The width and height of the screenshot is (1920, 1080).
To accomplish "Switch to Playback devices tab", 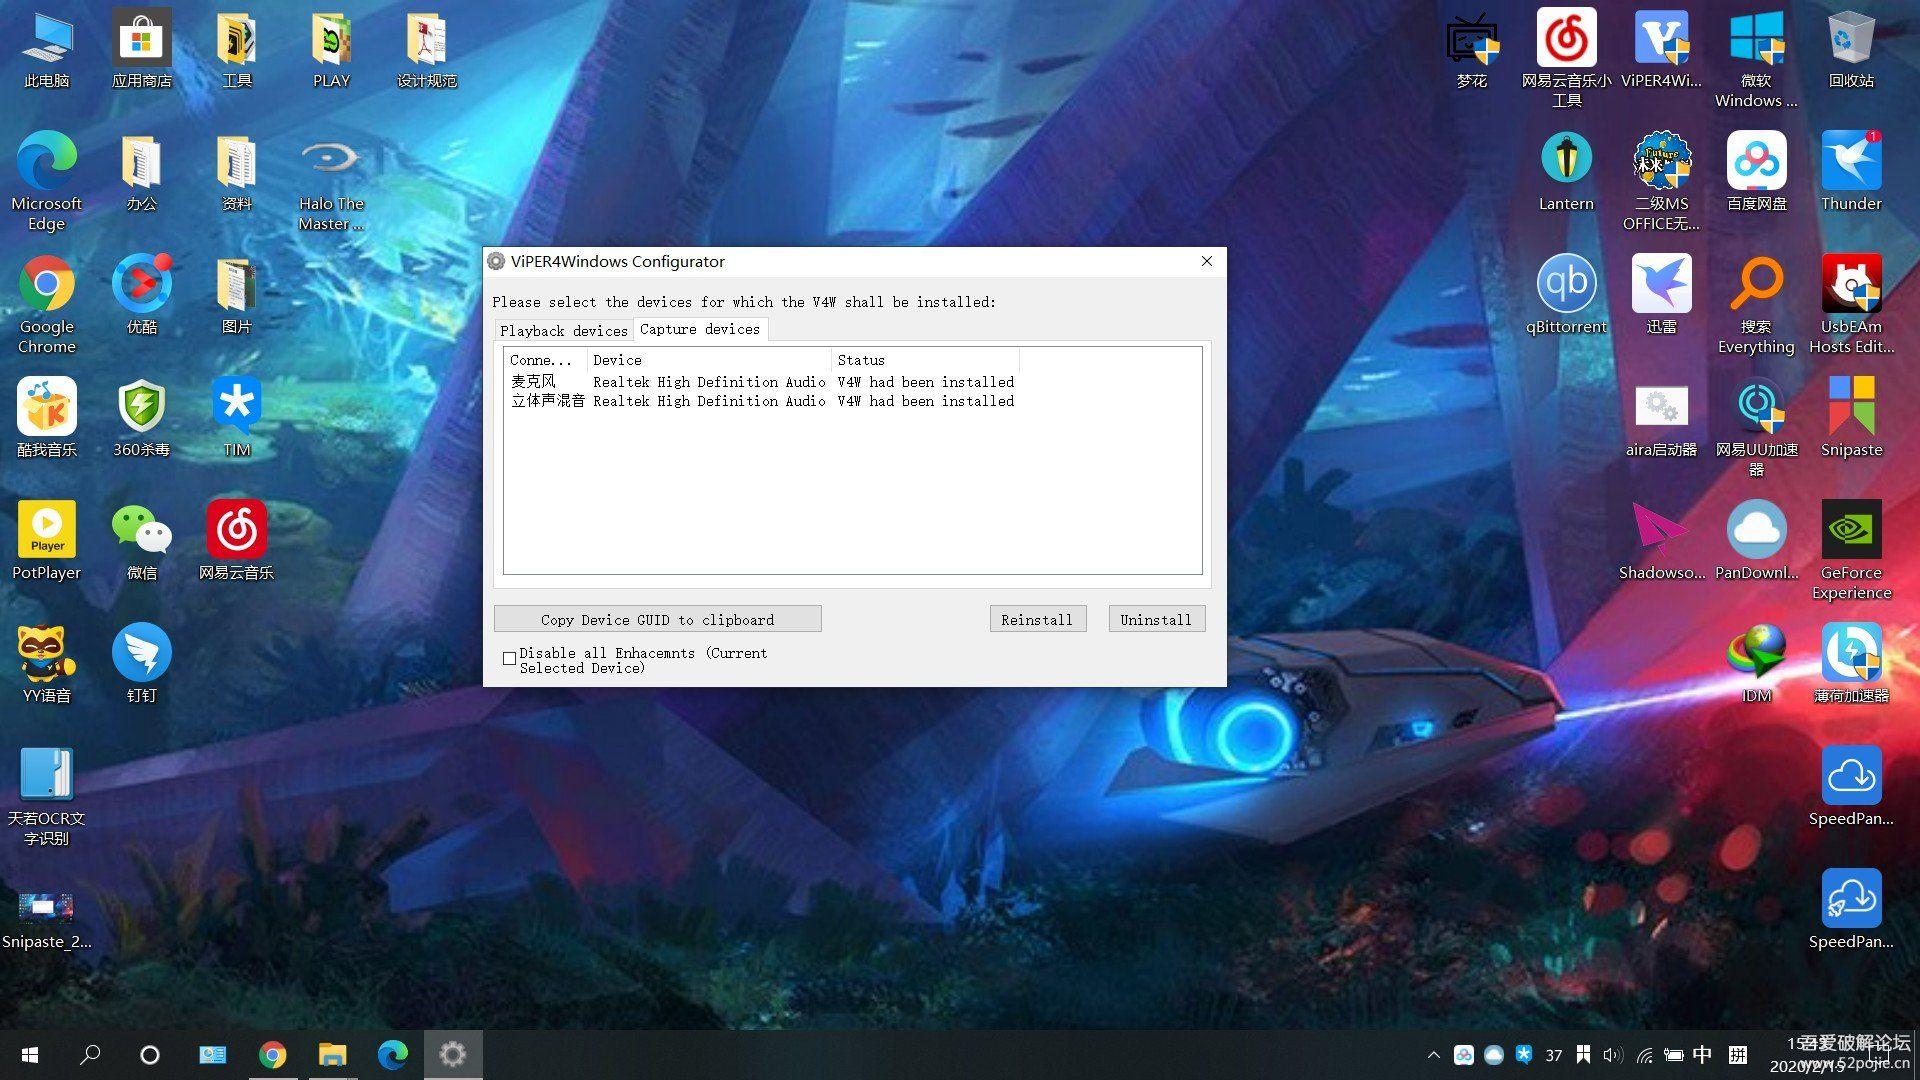I will click(x=563, y=331).
